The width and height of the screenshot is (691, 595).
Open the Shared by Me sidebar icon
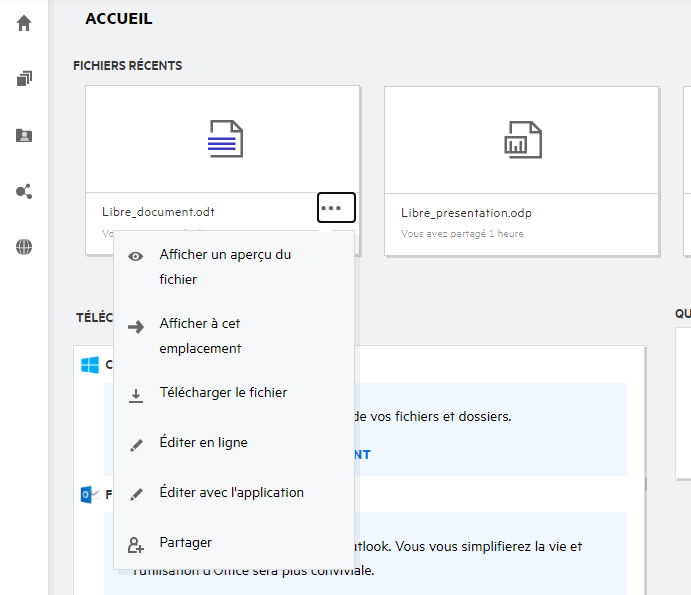point(24,191)
